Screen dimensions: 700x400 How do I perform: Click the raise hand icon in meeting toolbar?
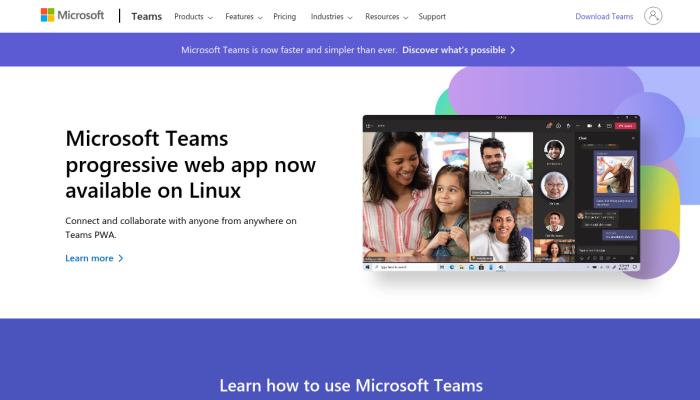pyautogui.click(x=568, y=126)
